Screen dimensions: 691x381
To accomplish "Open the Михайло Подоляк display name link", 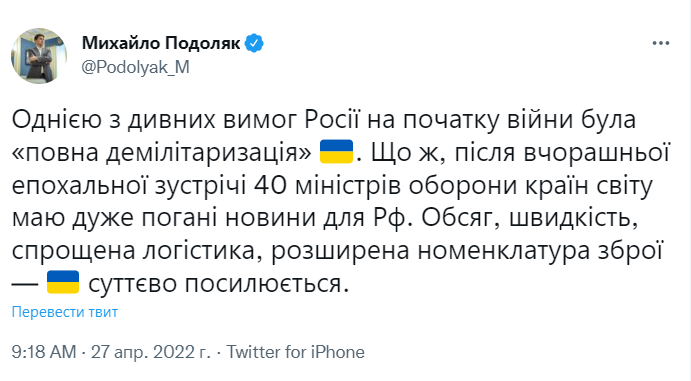I will pyautogui.click(x=161, y=43).
